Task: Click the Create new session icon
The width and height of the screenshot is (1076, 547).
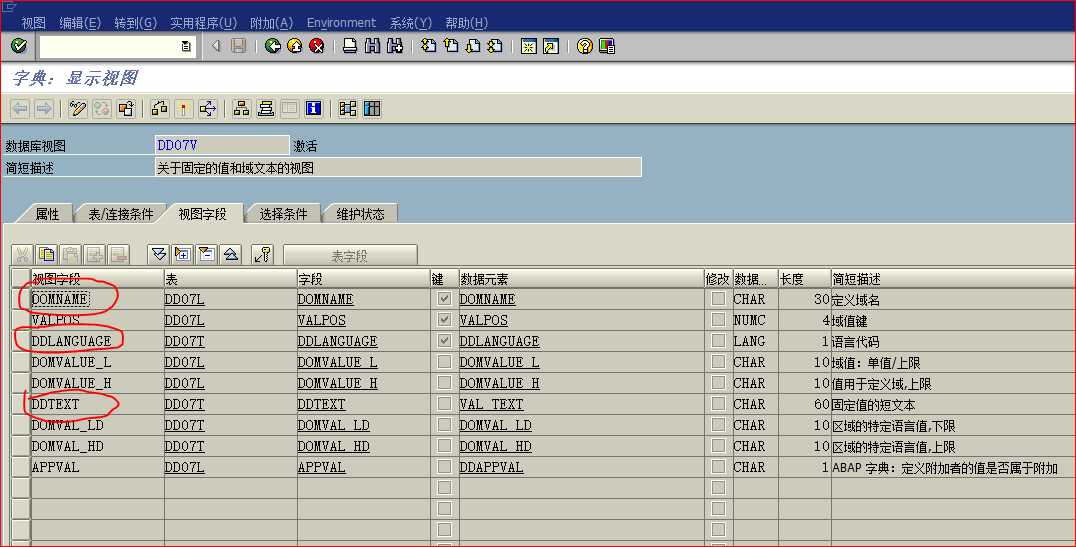Action: click(x=528, y=46)
